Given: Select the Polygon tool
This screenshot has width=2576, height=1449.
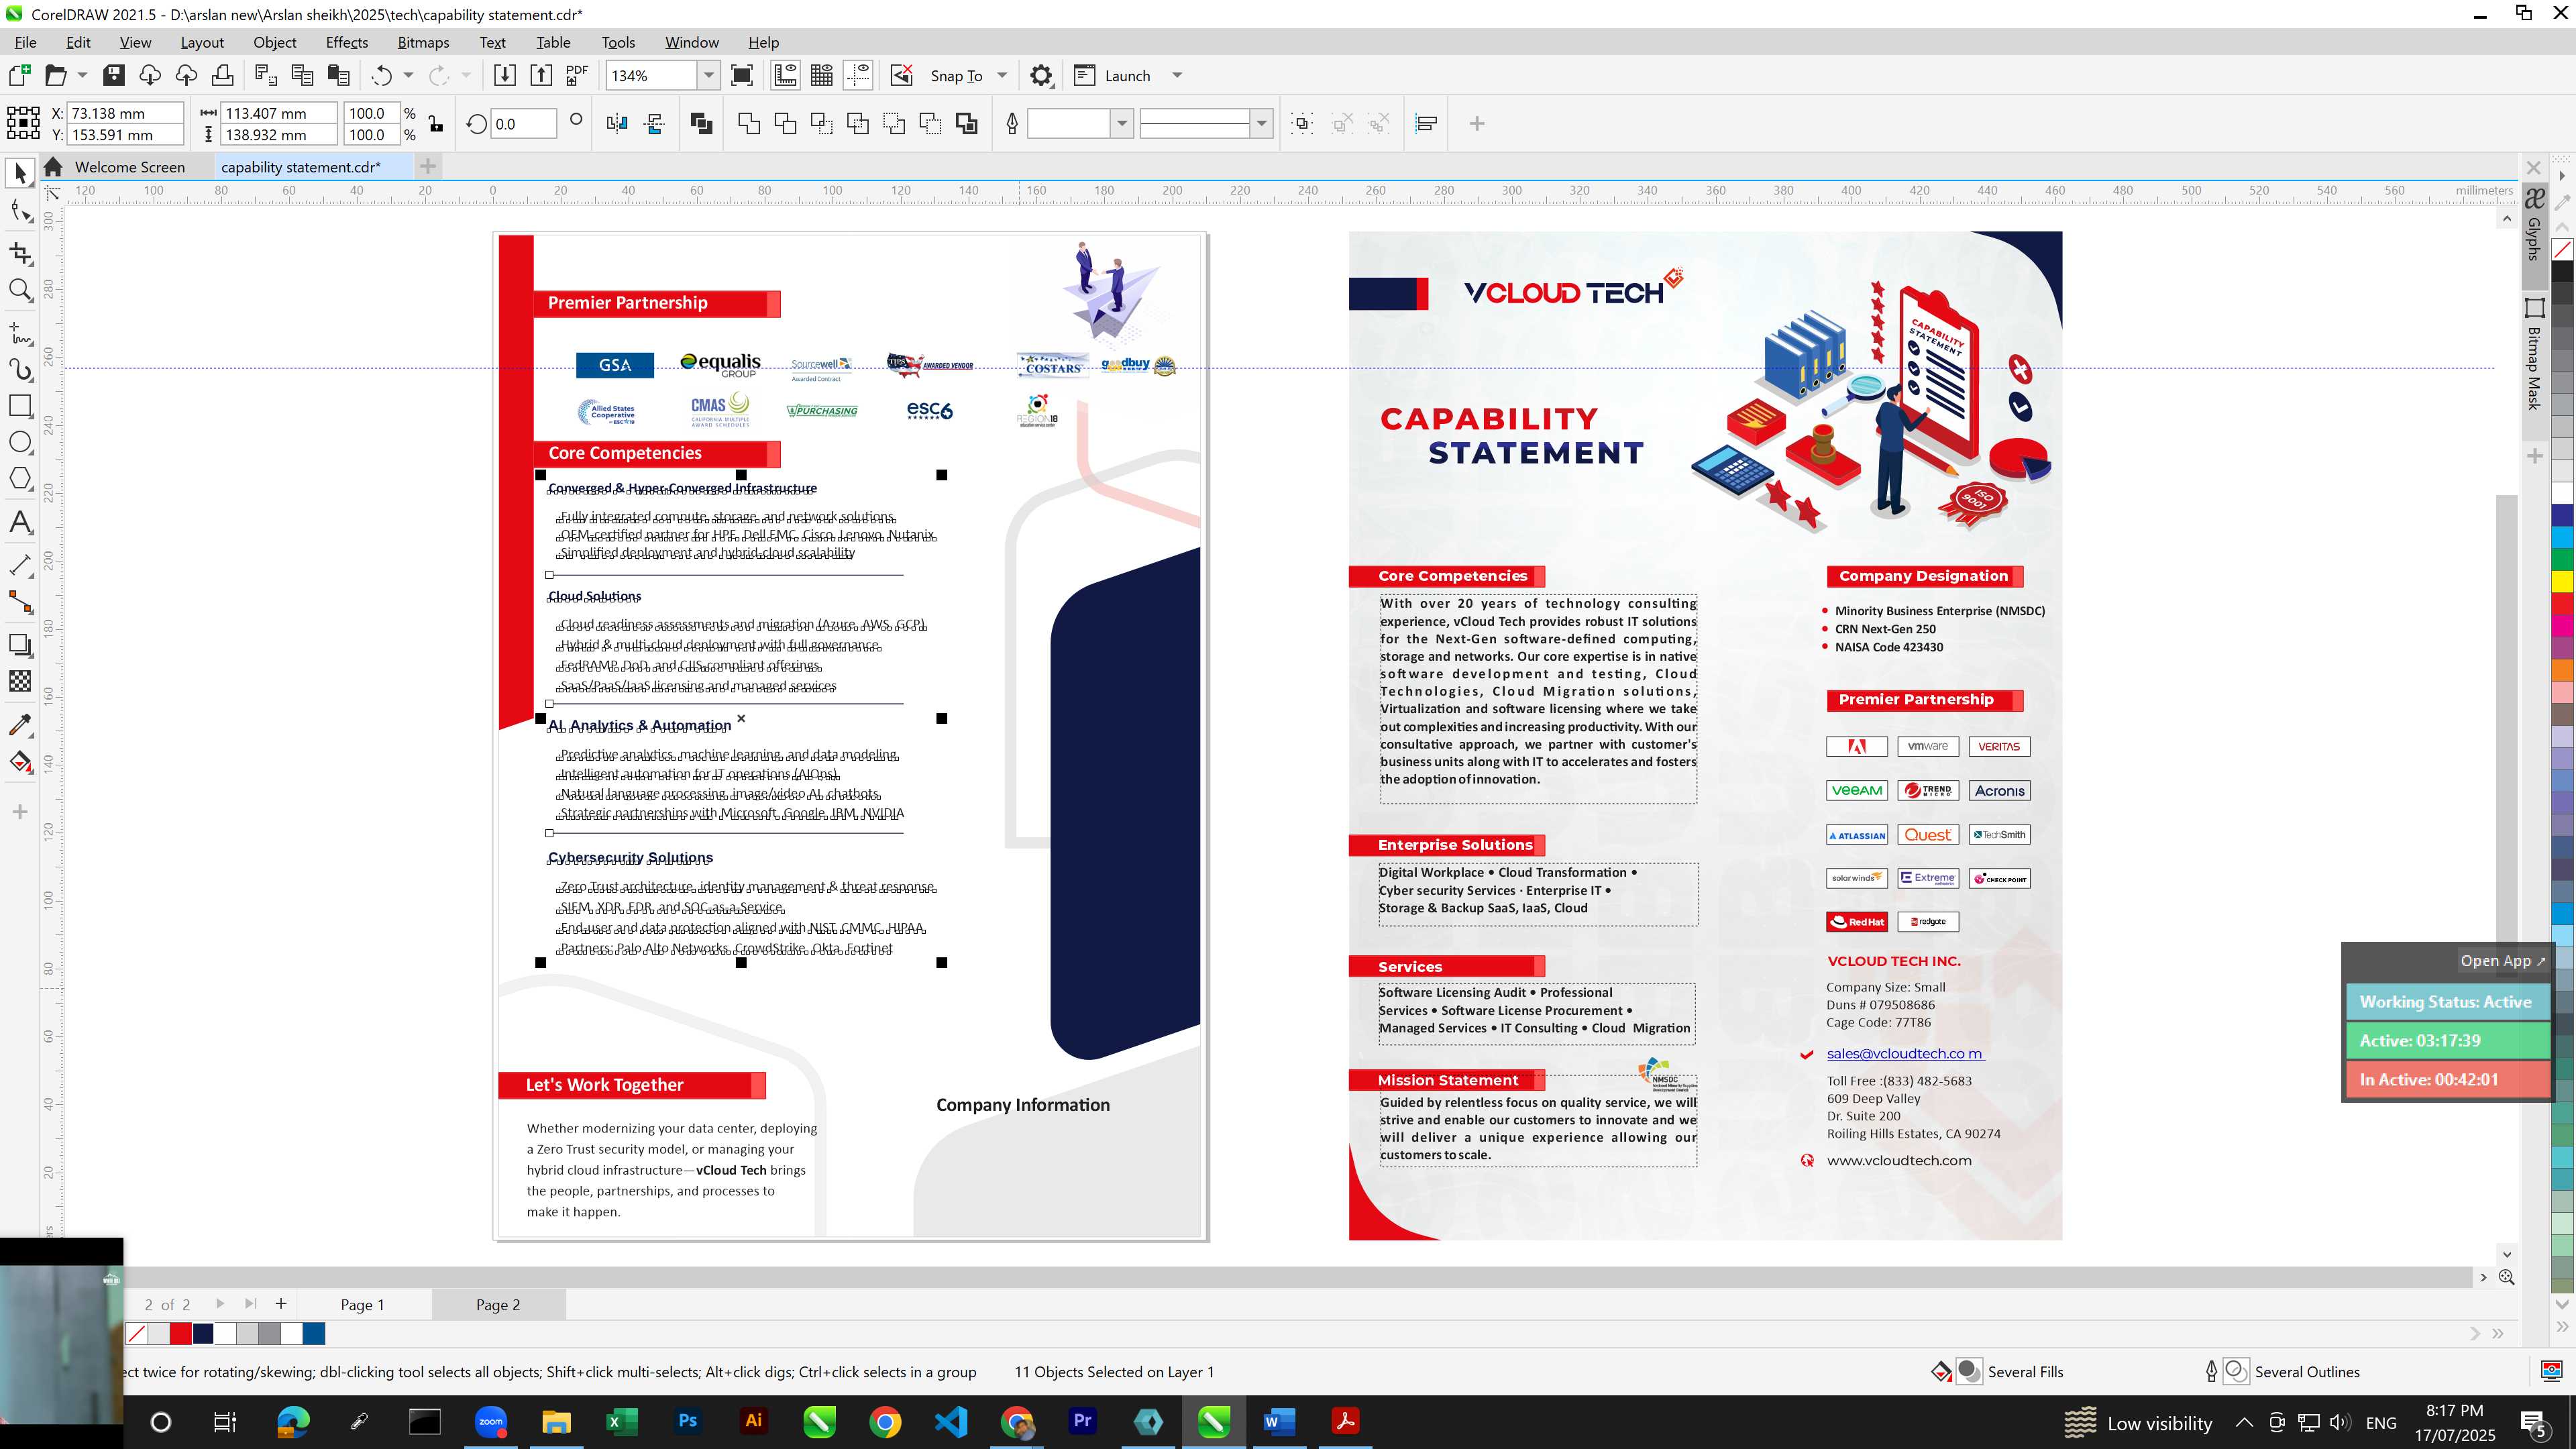Looking at the screenshot, I should [20, 478].
